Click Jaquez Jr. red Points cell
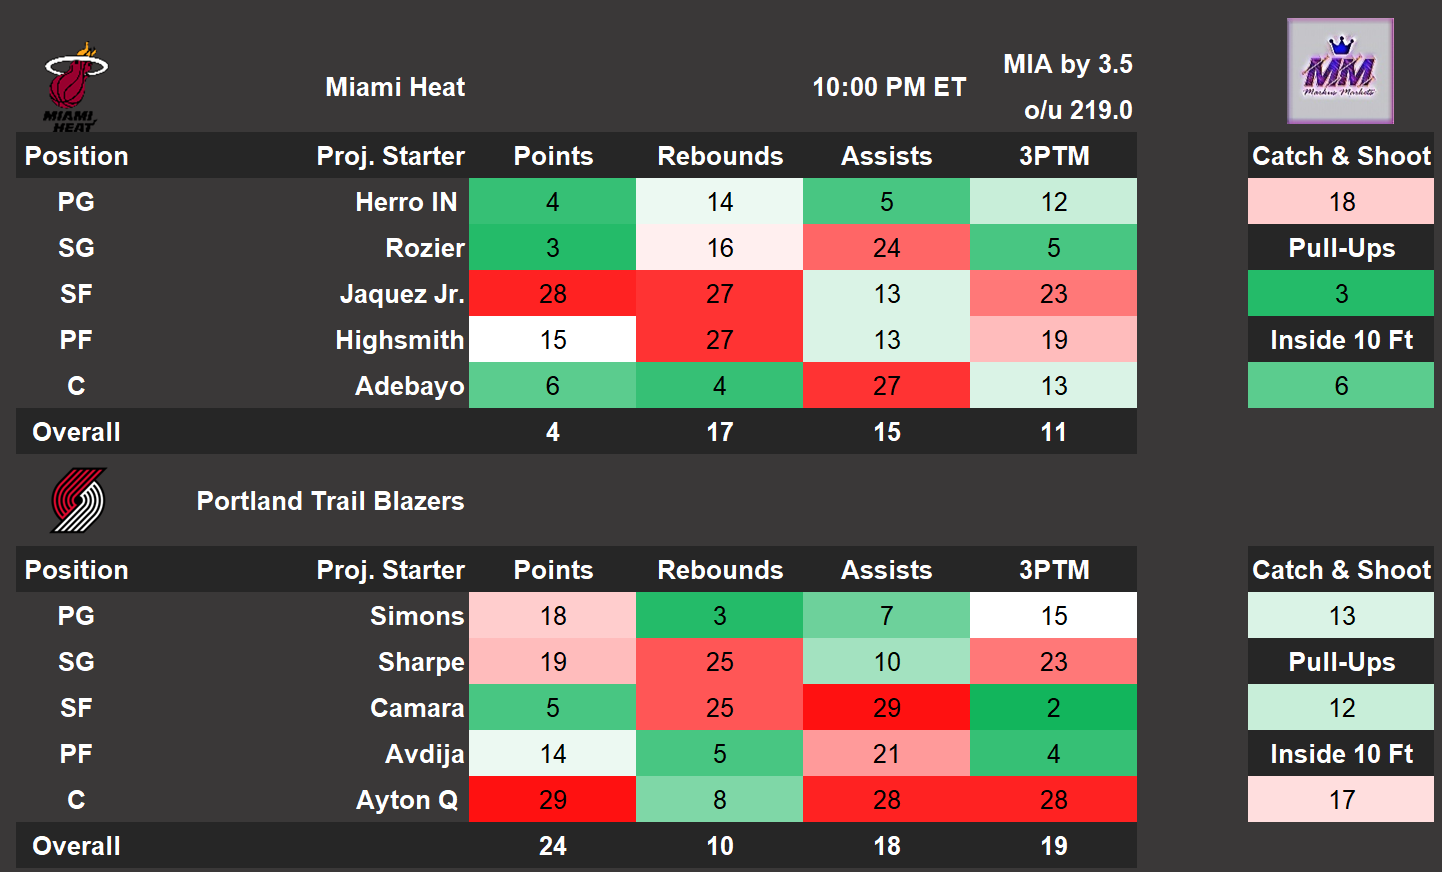1442x872 pixels. point(553,294)
